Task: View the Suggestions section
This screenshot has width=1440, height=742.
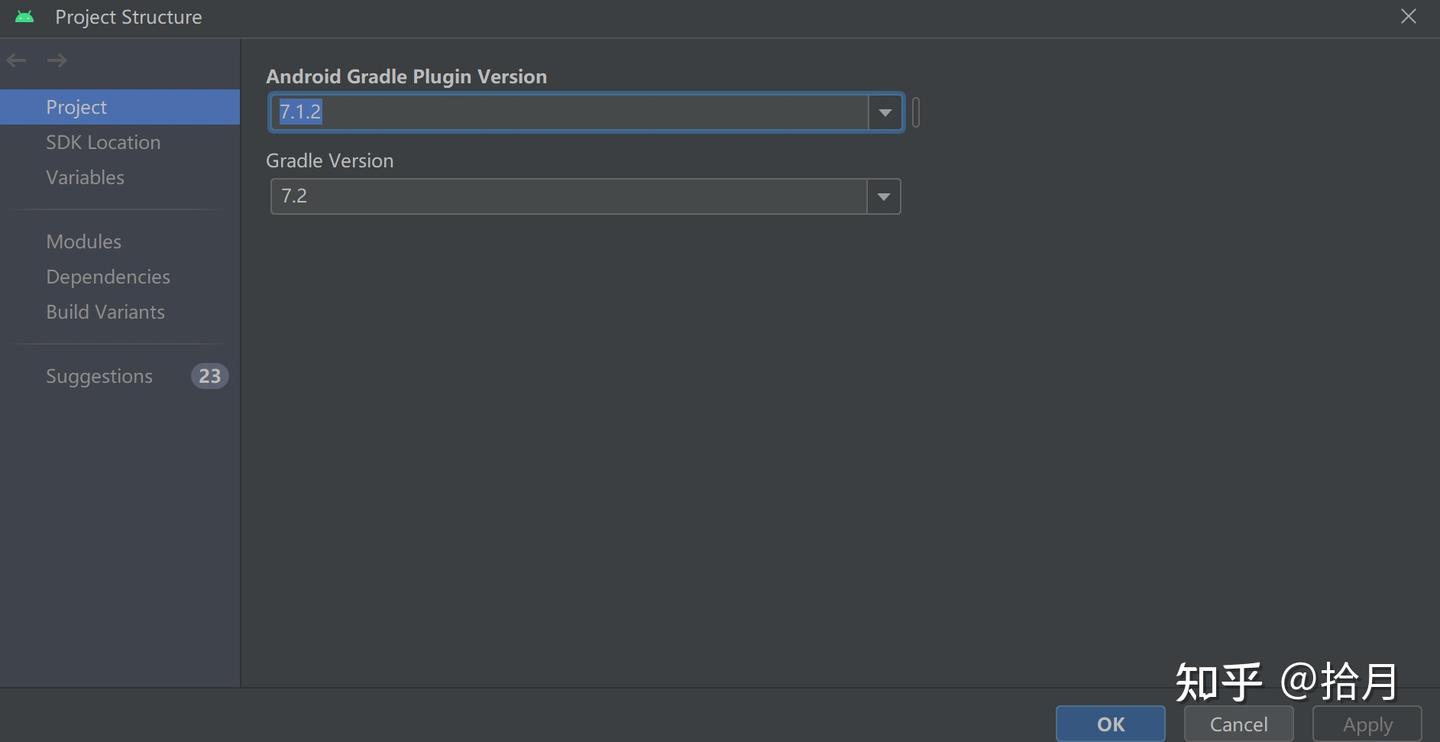Action: (99, 376)
